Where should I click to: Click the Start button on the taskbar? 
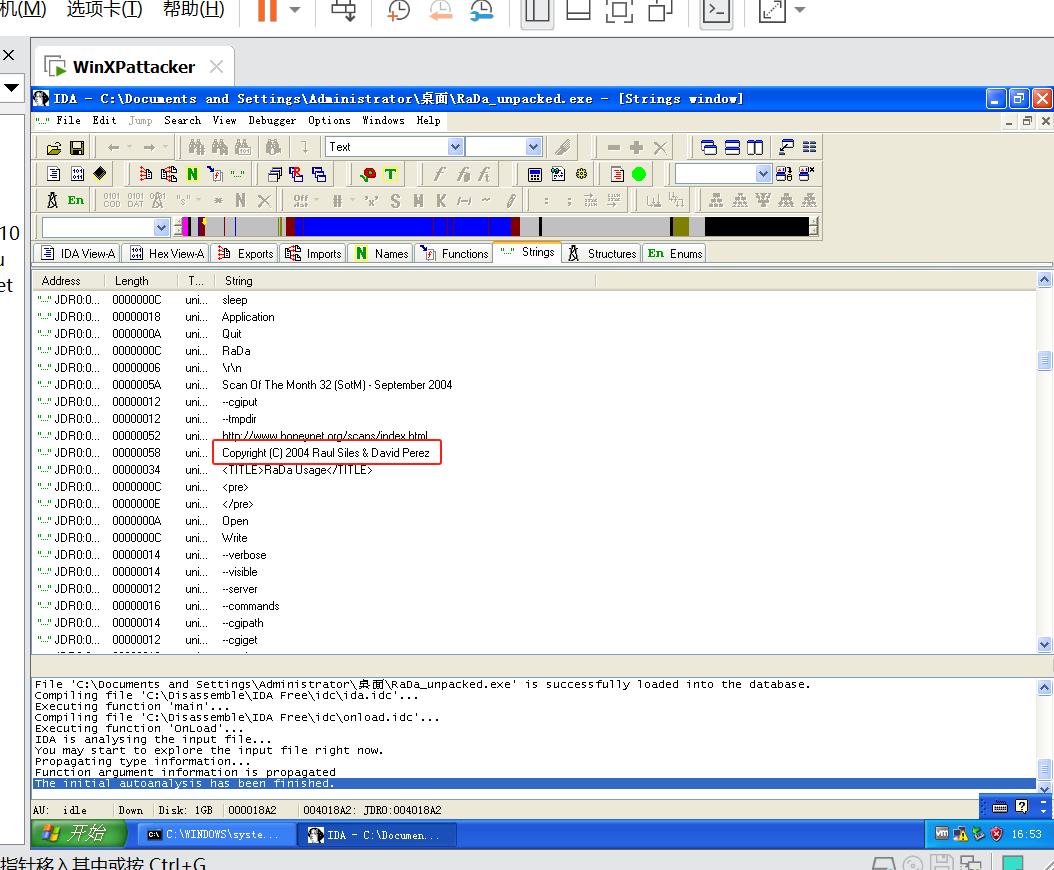click(x=79, y=834)
